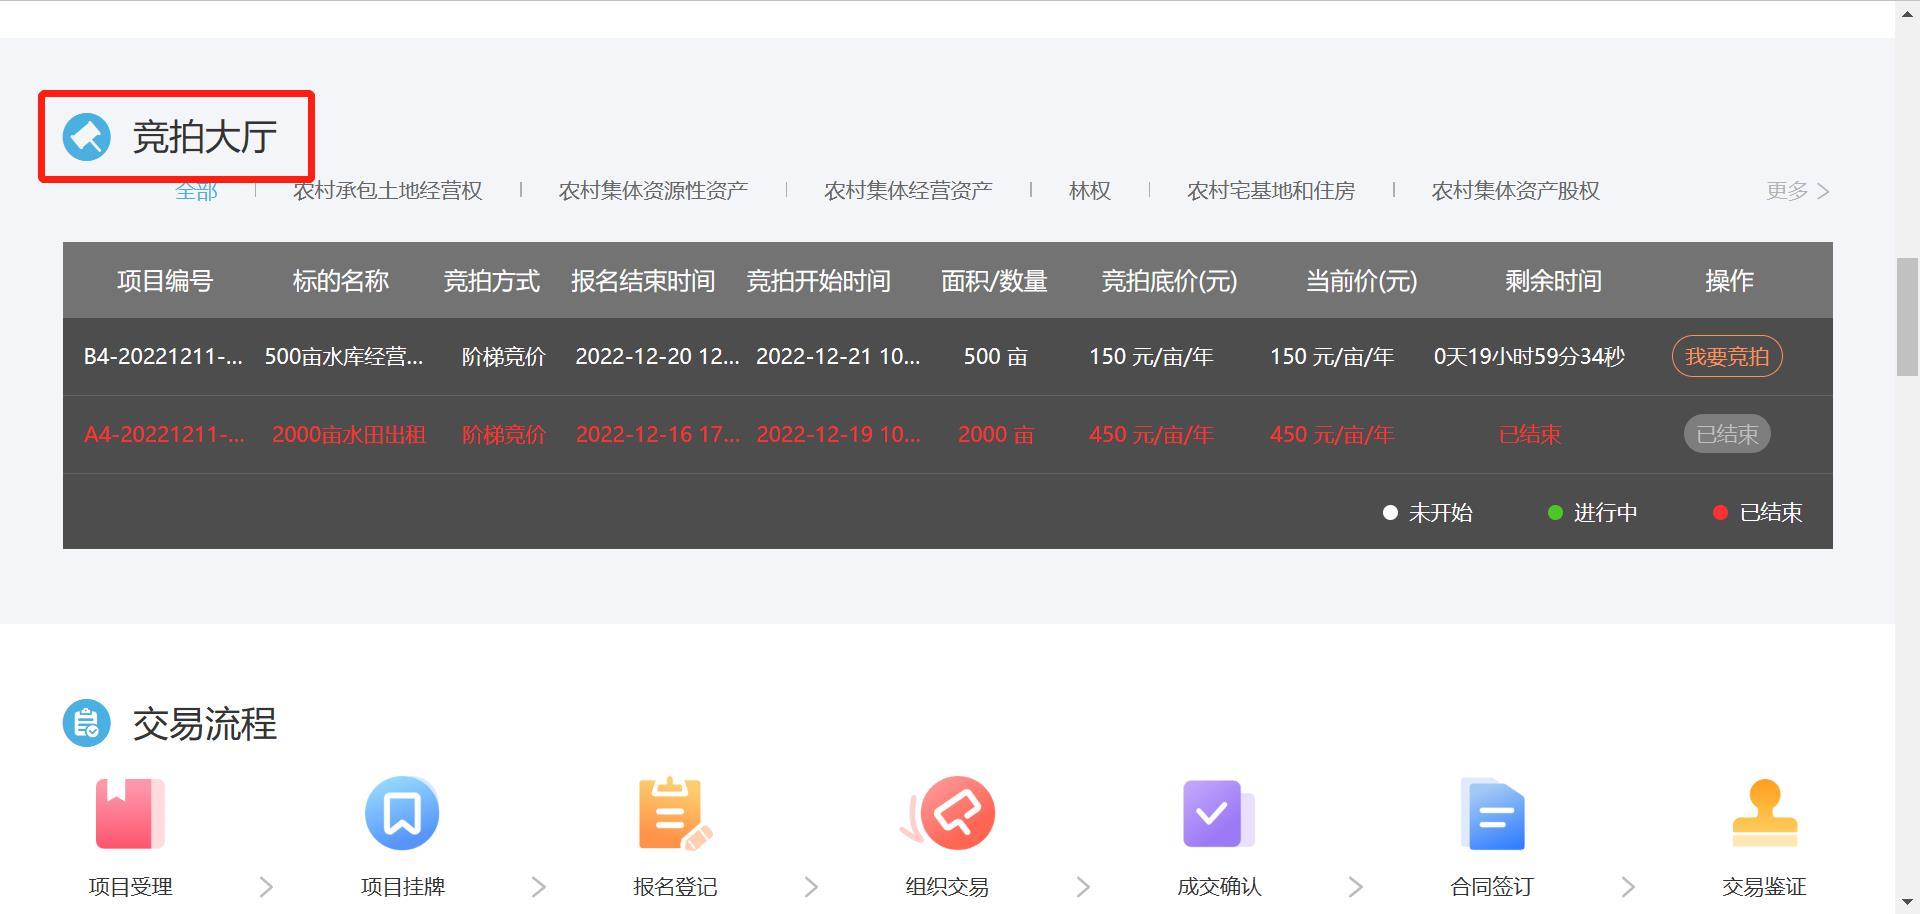This screenshot has height=914, width=1920.
Task: Switch to 农村集体资产股权 tab
Action: [1516, 191]
